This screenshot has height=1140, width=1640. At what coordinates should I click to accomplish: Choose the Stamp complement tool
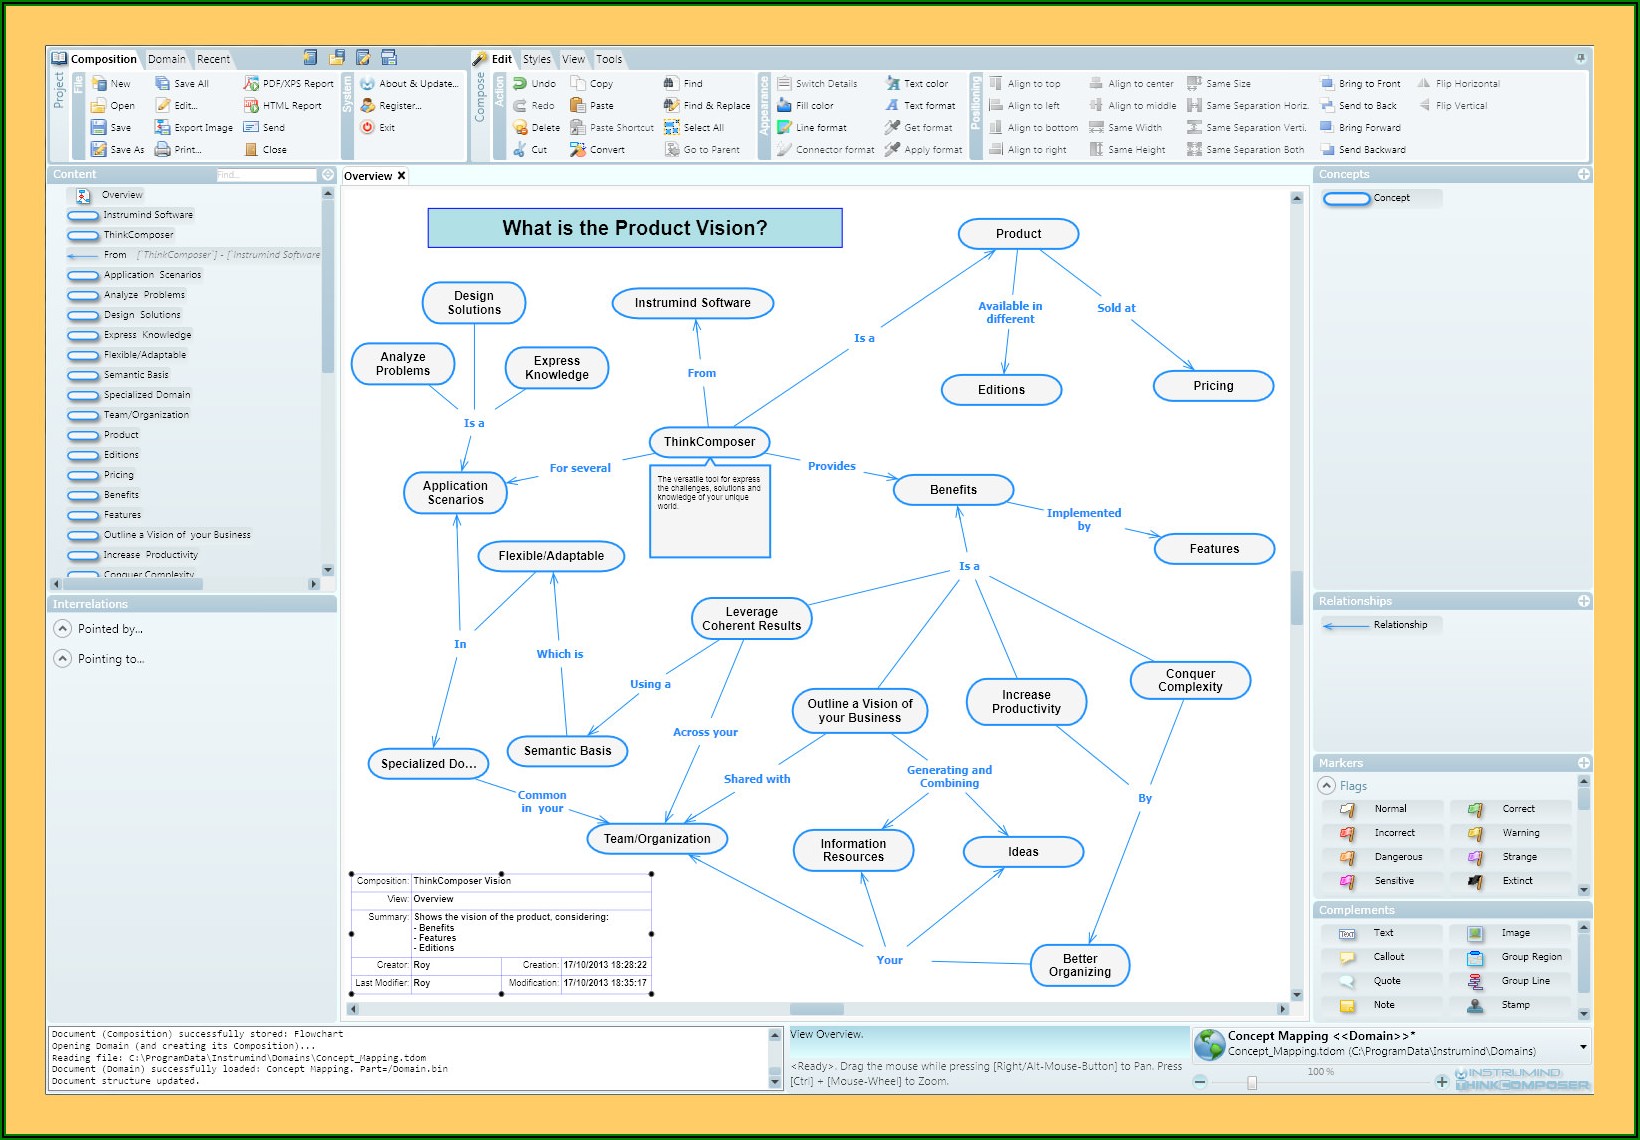(1475, 1005)
